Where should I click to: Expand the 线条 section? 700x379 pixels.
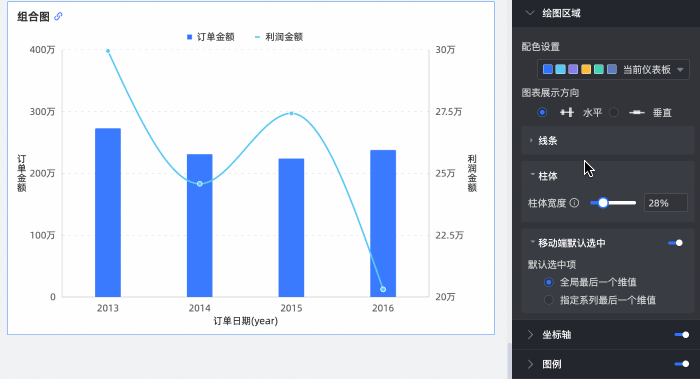coord(531,141)
